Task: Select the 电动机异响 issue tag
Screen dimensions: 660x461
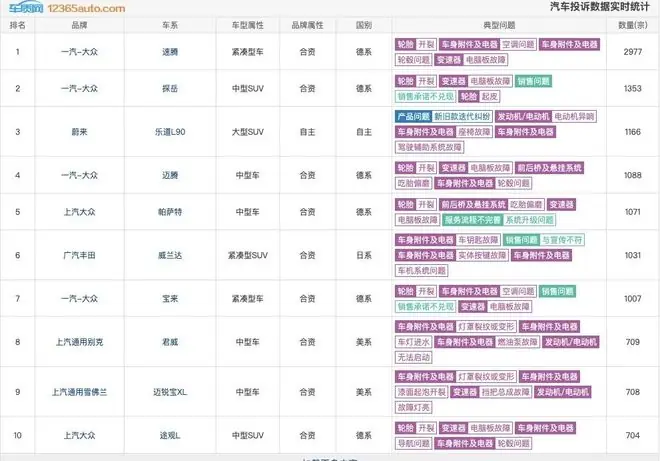Action: 574,117
